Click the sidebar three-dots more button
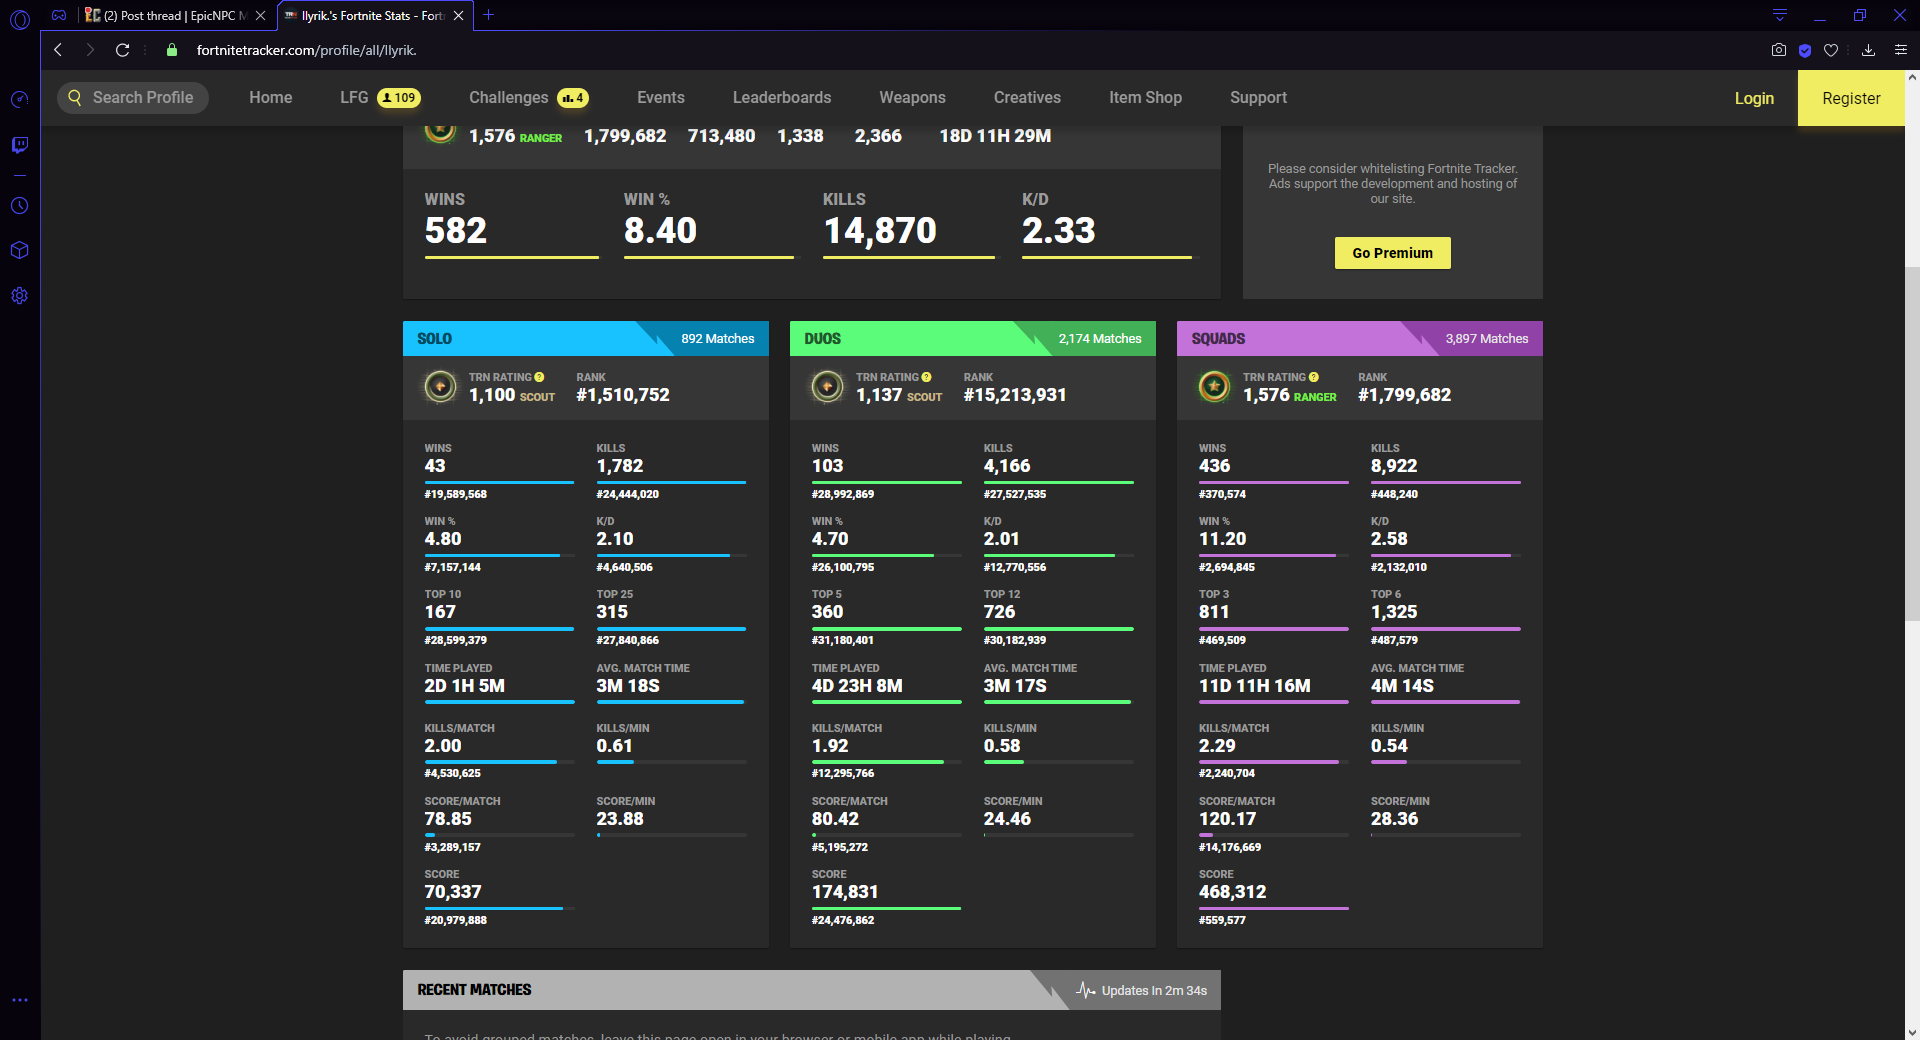 pyautogui.click(x=19, y=1000)
